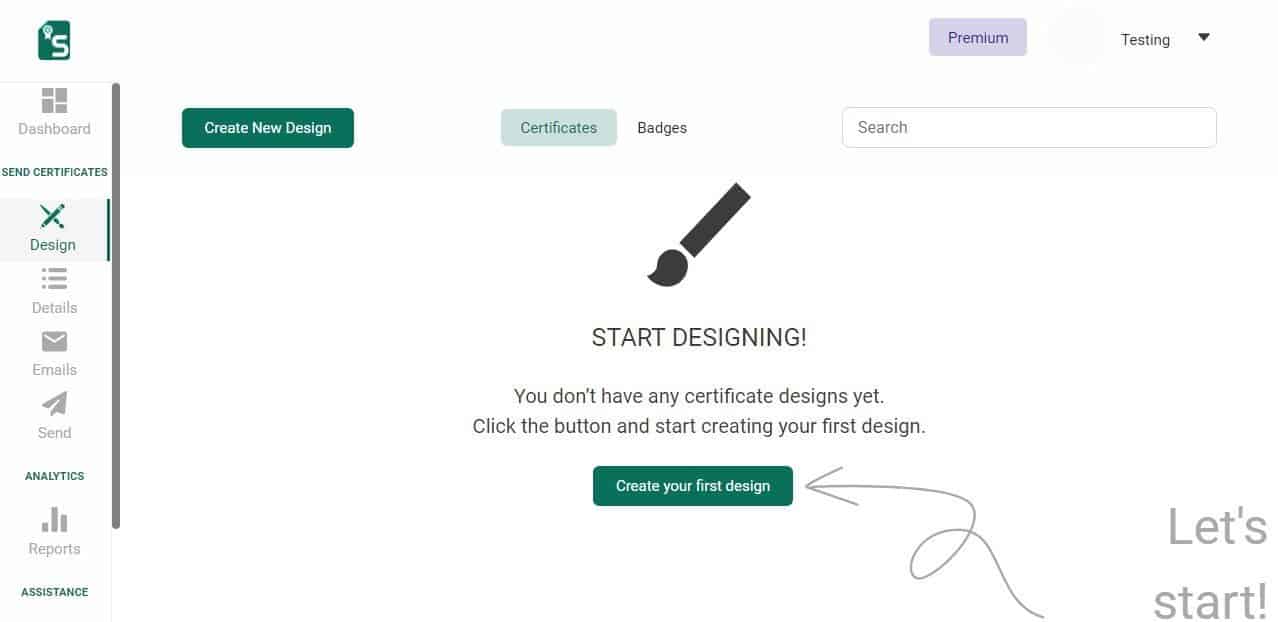Switch to the Badges tab
The image size is (1278, 622).
click(x=662, y=128)
